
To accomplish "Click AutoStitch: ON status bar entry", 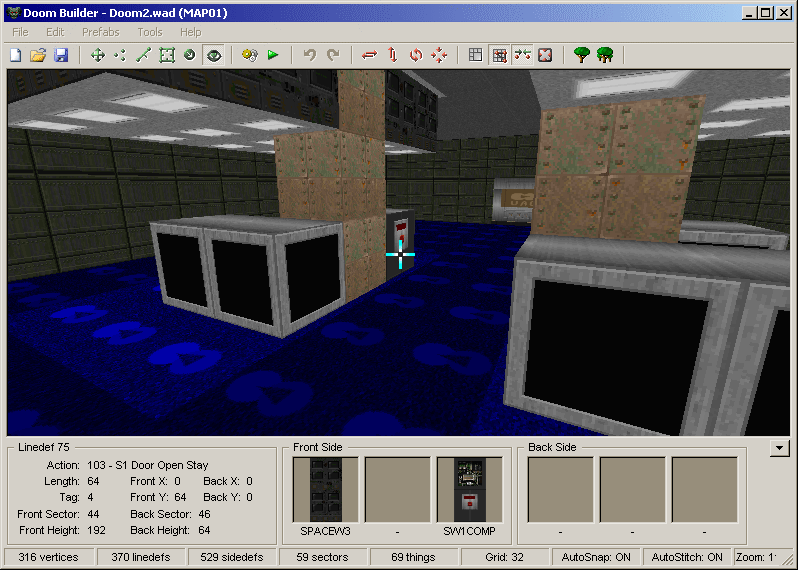I will [687, 557].
